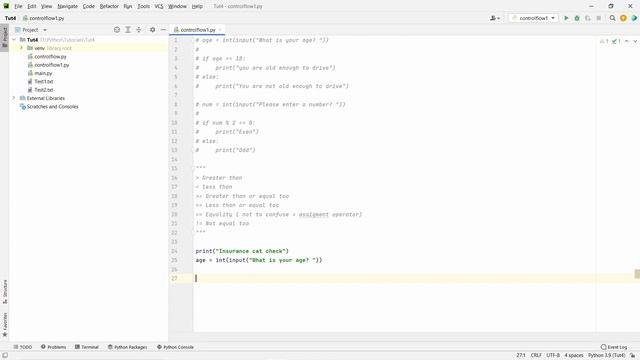Expand the venv folder
640x360 pixels.
point(21,48)
